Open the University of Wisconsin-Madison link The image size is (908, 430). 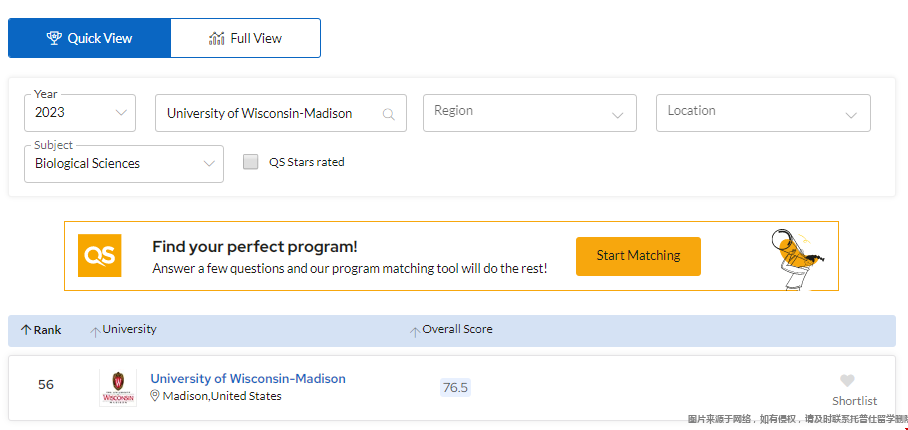coord(248,379)
